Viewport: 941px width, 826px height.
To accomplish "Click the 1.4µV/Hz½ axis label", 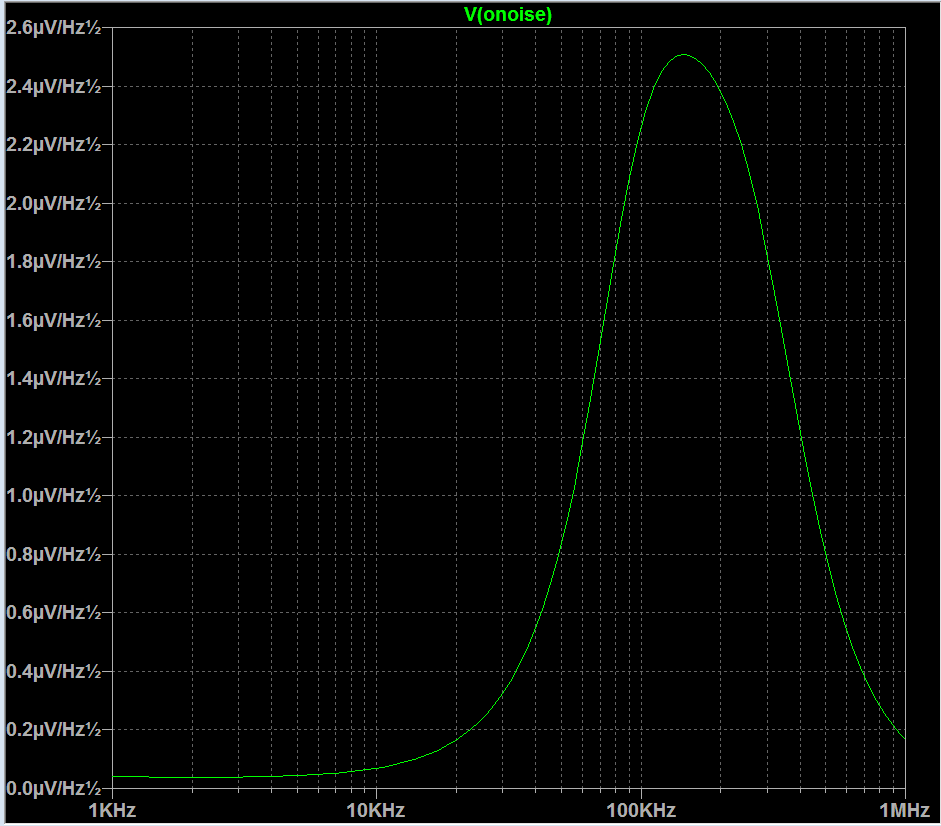I will [53, 379].
